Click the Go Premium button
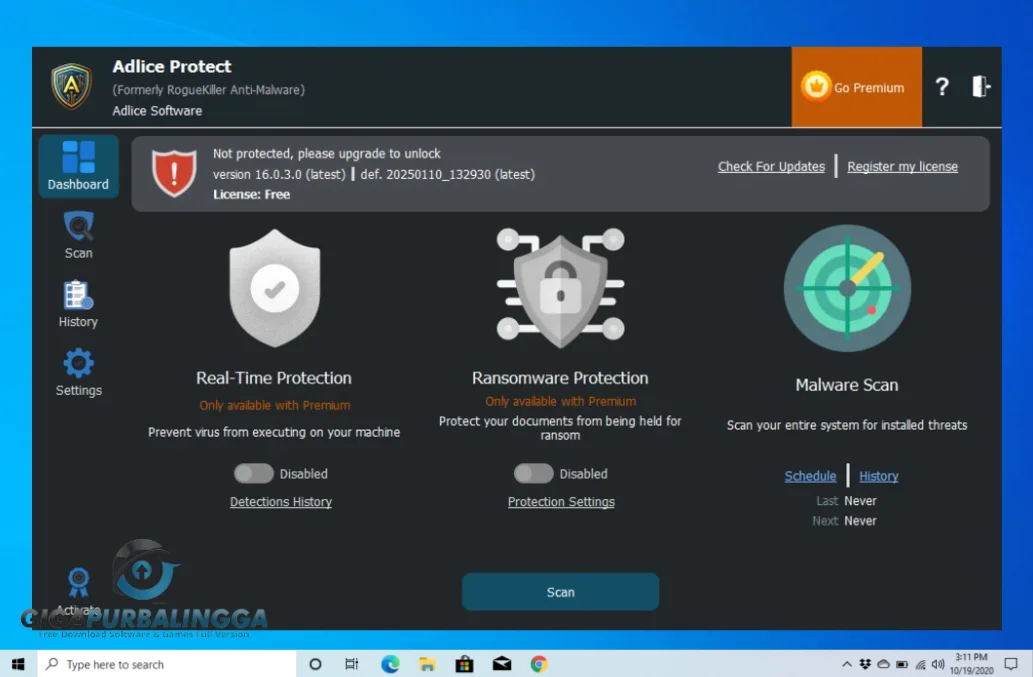This screenshot has height=677, width=1033. tap(856, 87)
